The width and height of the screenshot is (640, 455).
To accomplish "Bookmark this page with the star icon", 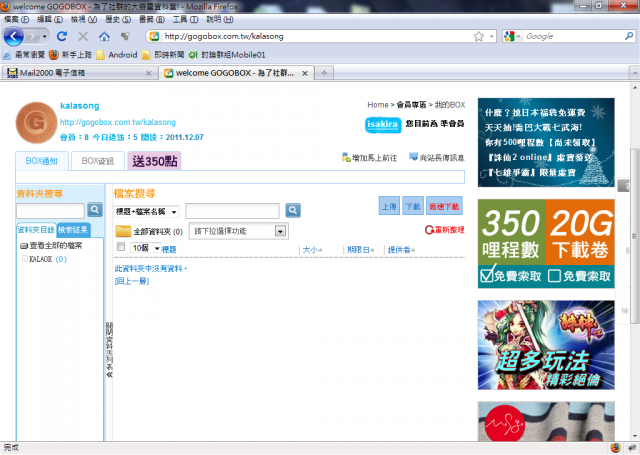I will (478, 36).
